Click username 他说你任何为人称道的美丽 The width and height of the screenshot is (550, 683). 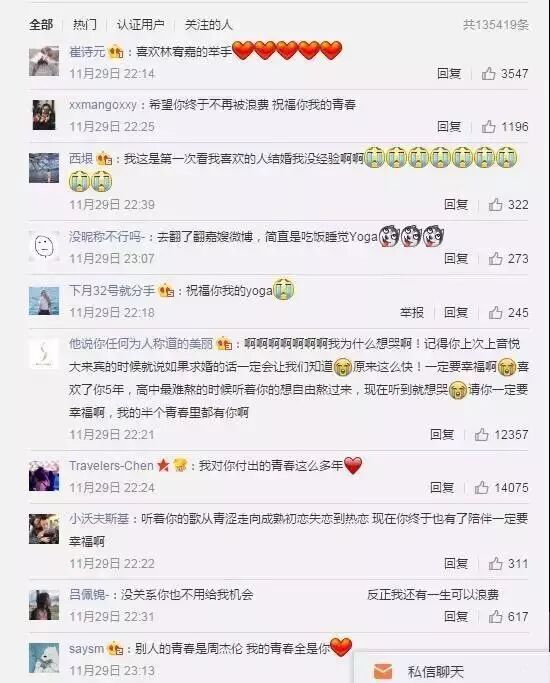click(141, 344)
